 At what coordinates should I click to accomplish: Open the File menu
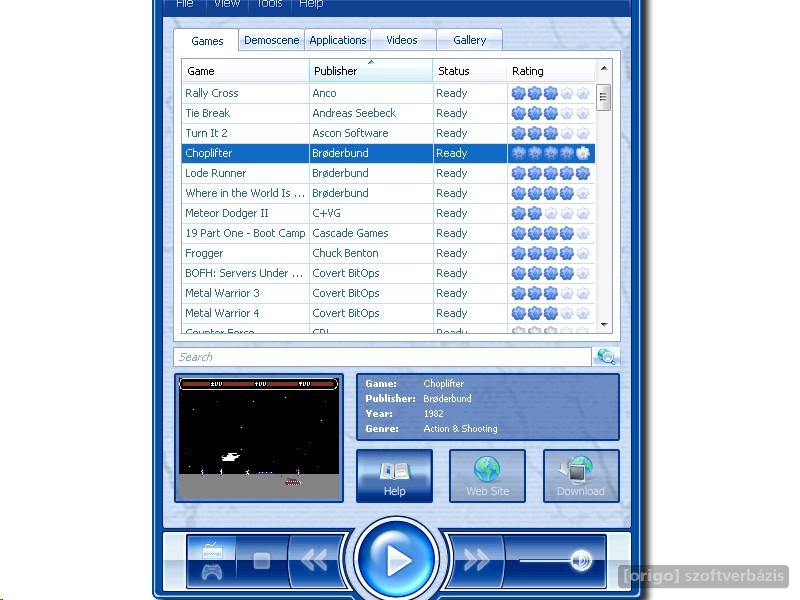185,4
